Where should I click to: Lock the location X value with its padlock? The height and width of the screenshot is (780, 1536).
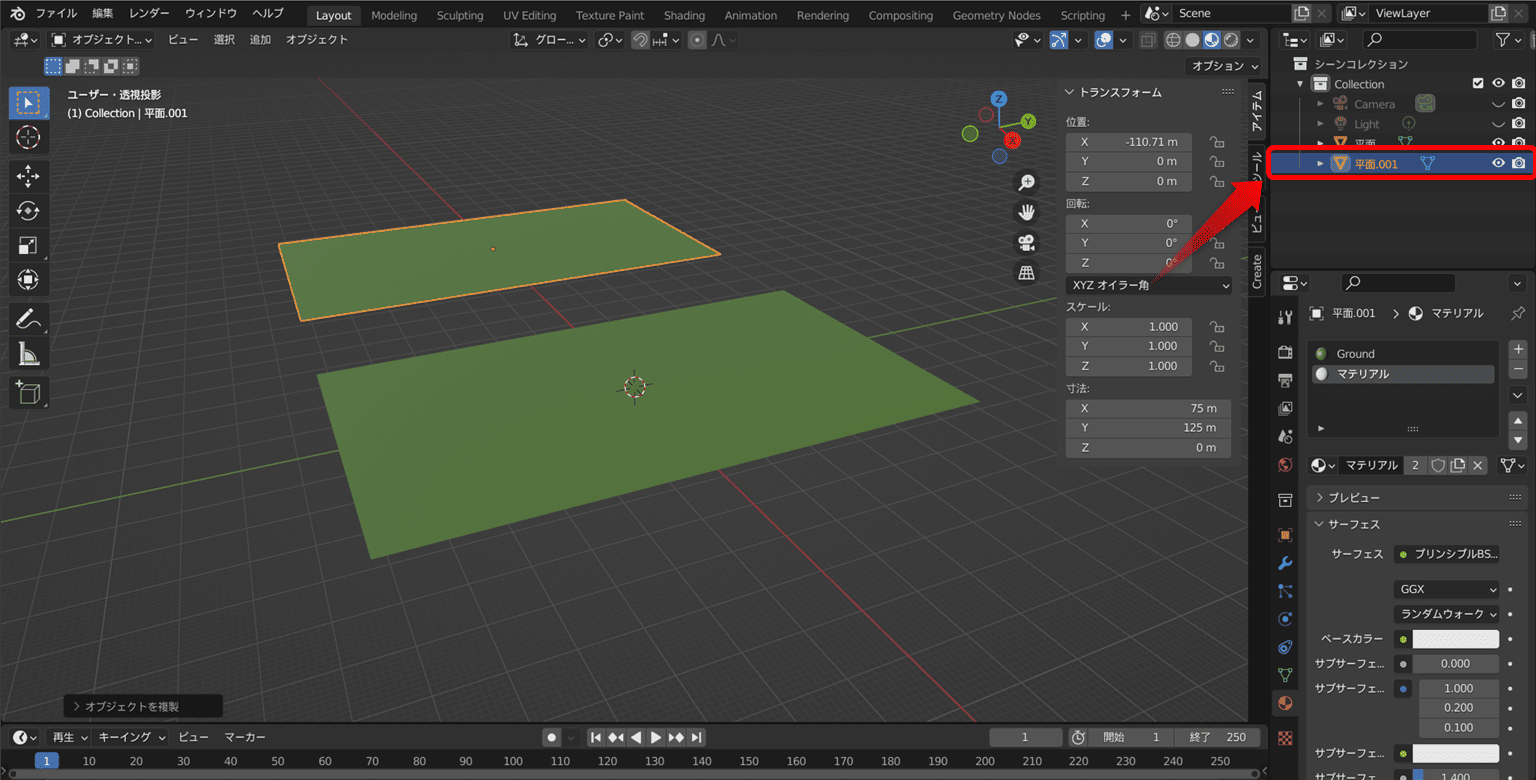click(x=1217, y=142)
